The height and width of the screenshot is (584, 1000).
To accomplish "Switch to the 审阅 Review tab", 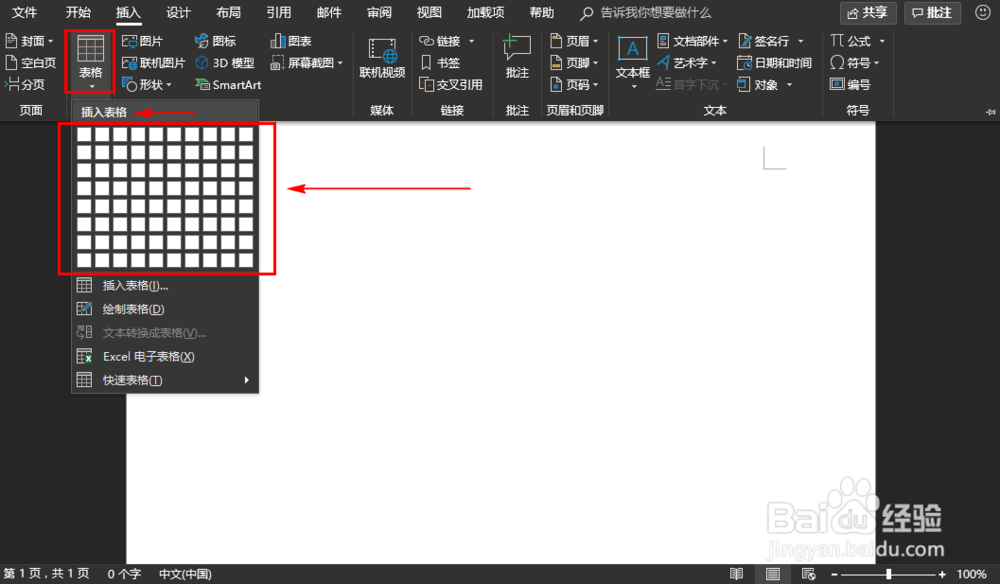I will point(379,12).
